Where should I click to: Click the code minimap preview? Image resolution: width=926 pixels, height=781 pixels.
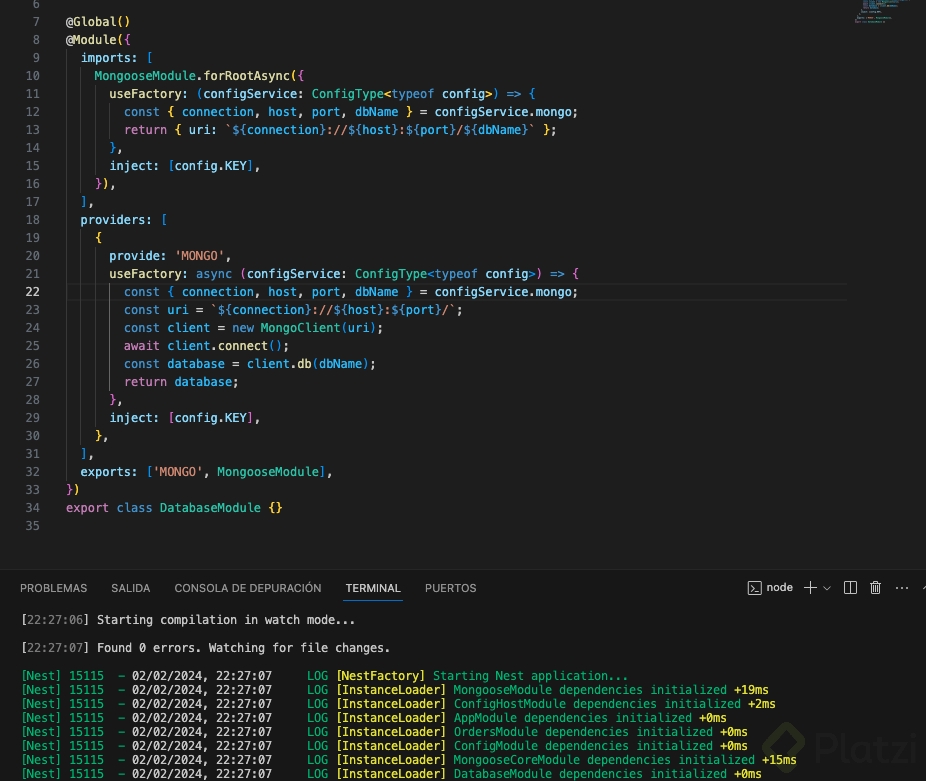(x=881, y=12)
